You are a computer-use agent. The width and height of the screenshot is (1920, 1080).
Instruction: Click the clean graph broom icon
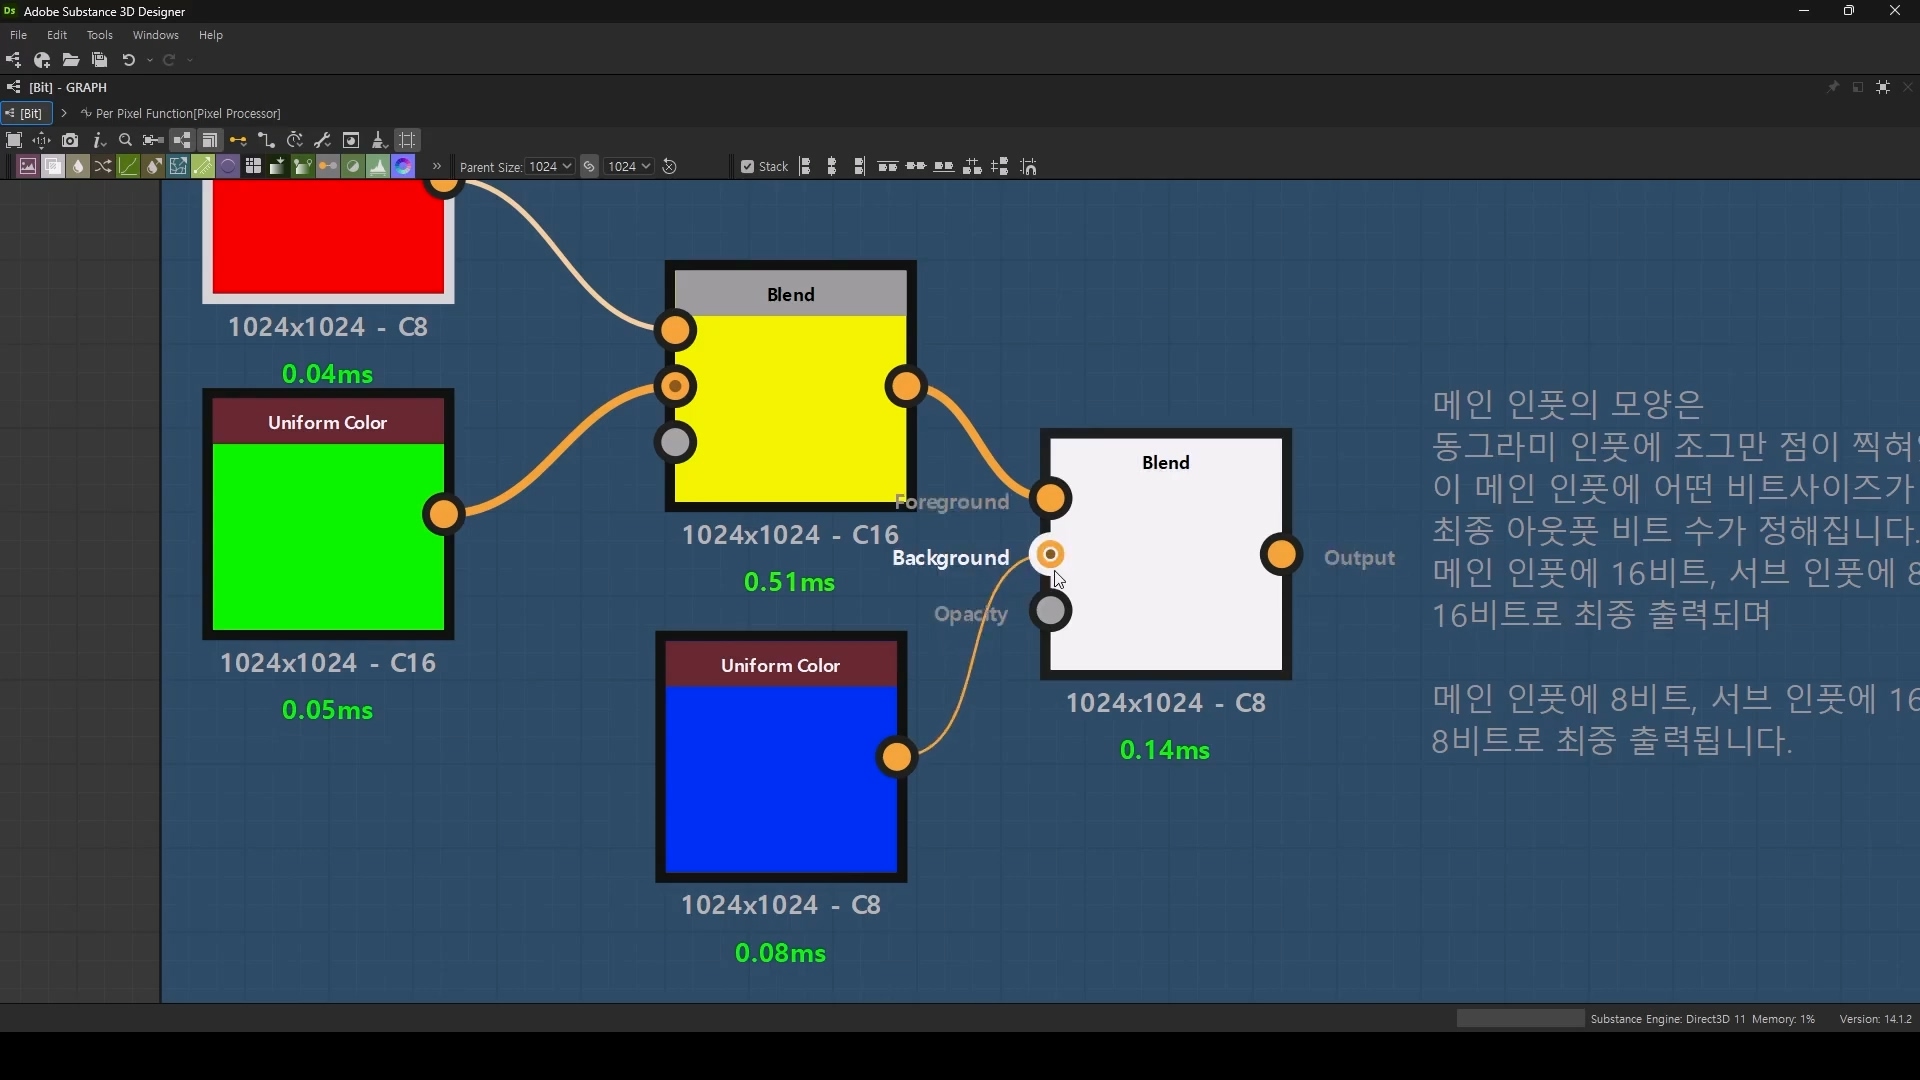379,140
